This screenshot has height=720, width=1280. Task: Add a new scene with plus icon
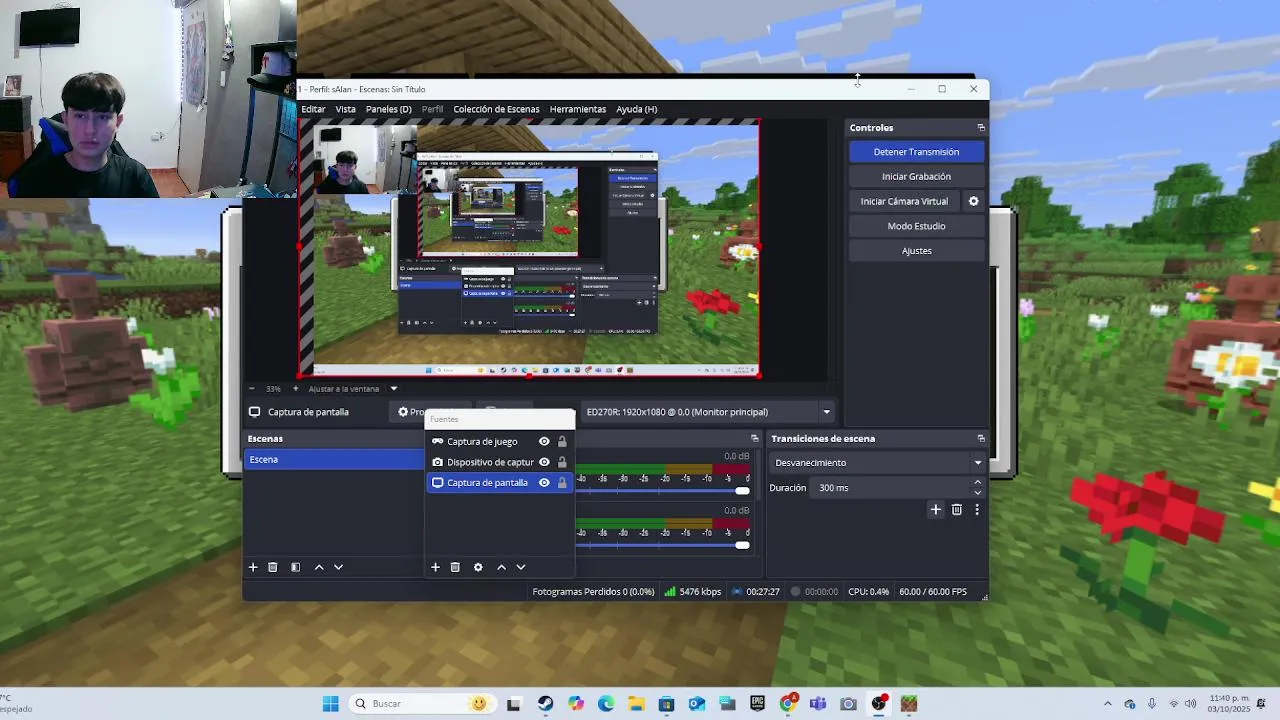[253, 567]
